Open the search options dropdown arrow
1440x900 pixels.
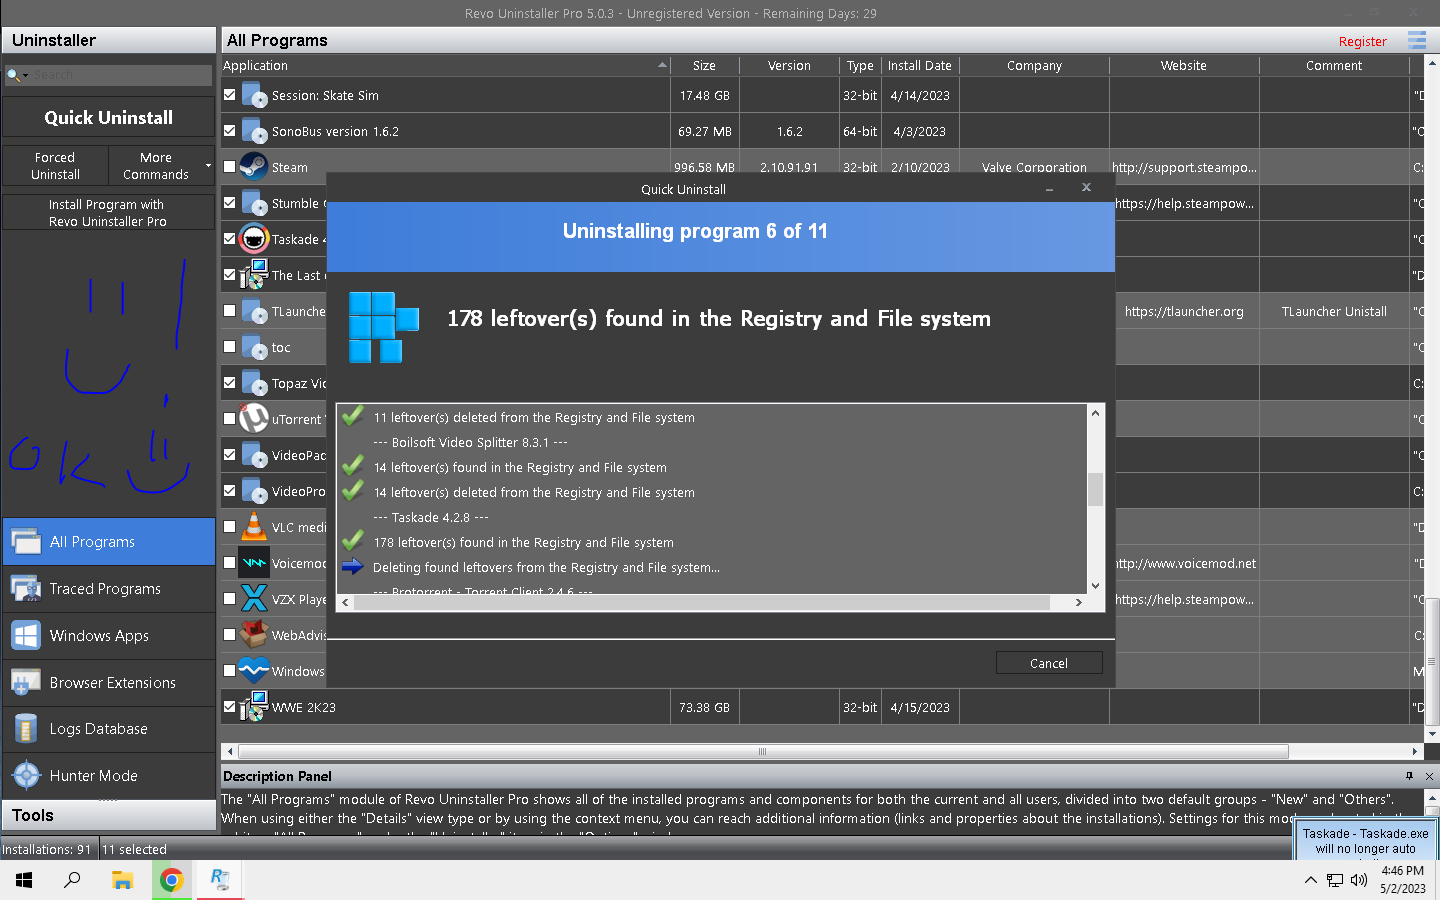(x=25, y=75)
